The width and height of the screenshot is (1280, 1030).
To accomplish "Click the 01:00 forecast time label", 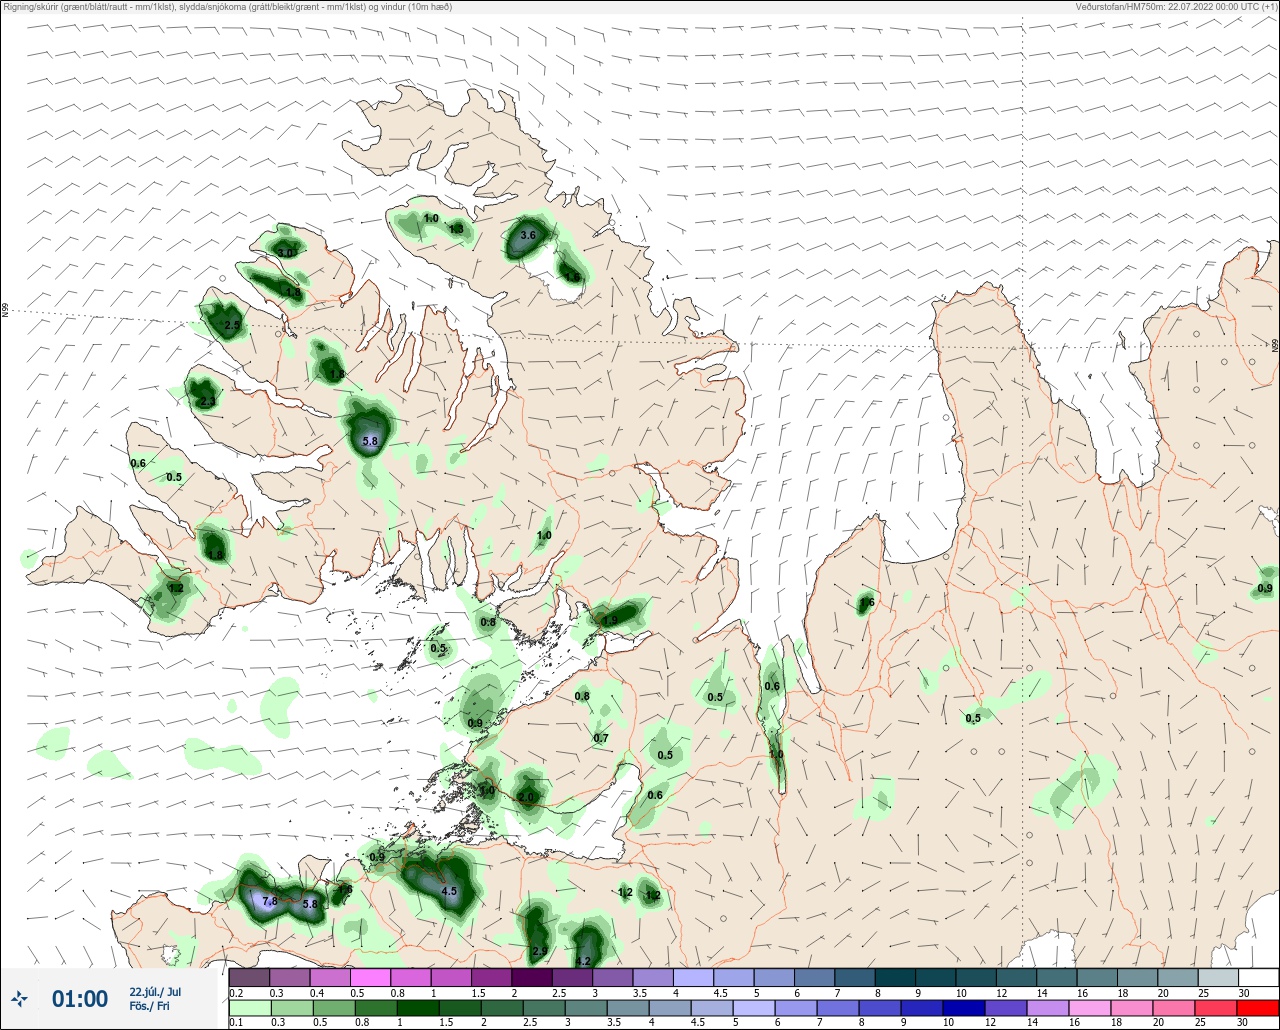I will 80,999.
